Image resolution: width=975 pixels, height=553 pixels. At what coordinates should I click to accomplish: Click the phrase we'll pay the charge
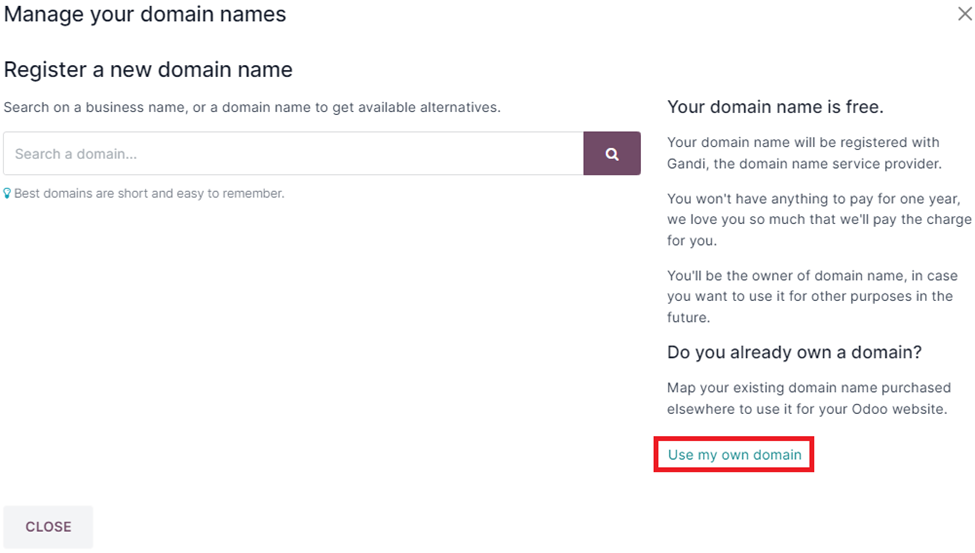(913, 220)
